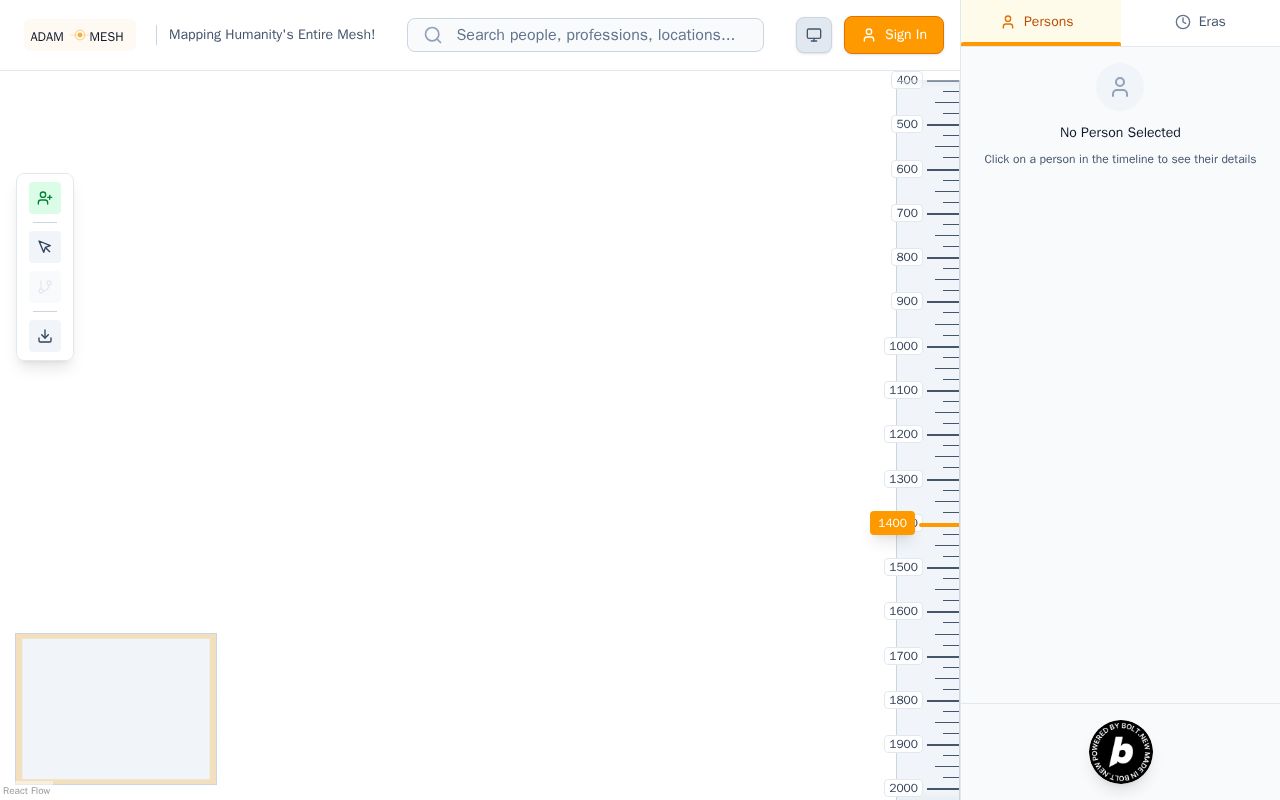
Task: Click the ADAM MESH logo
Action: [80, 36]
